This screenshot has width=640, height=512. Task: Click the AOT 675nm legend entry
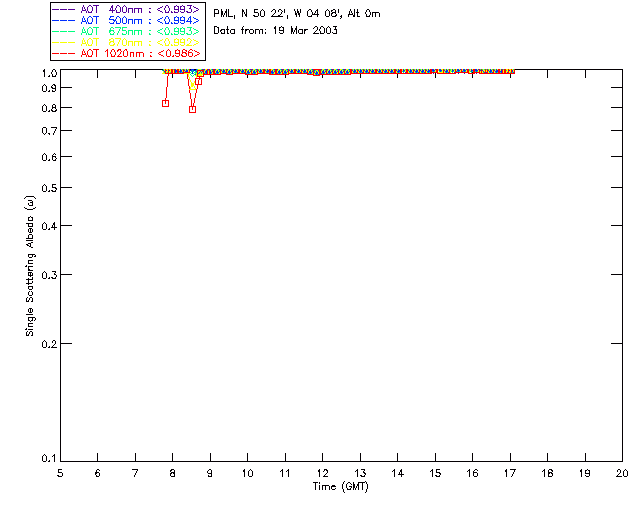coord(126,31)
